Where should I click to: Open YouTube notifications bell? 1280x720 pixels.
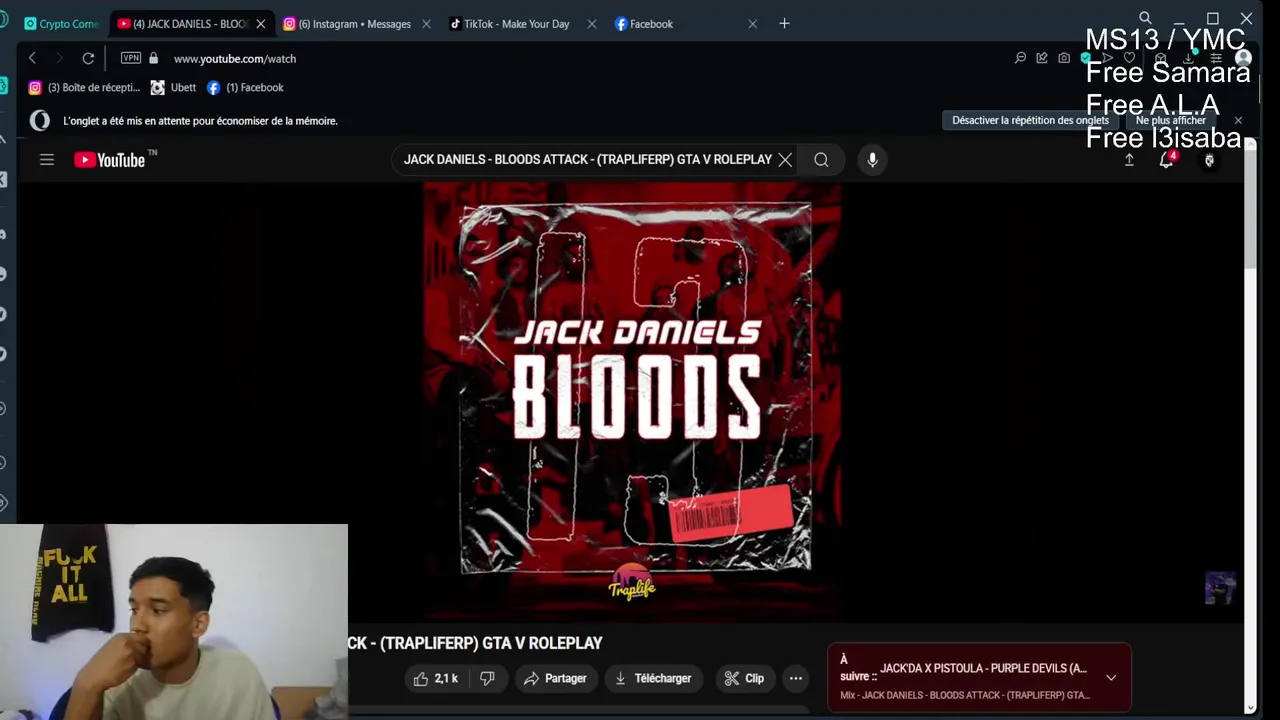(x=1166, y=160)
